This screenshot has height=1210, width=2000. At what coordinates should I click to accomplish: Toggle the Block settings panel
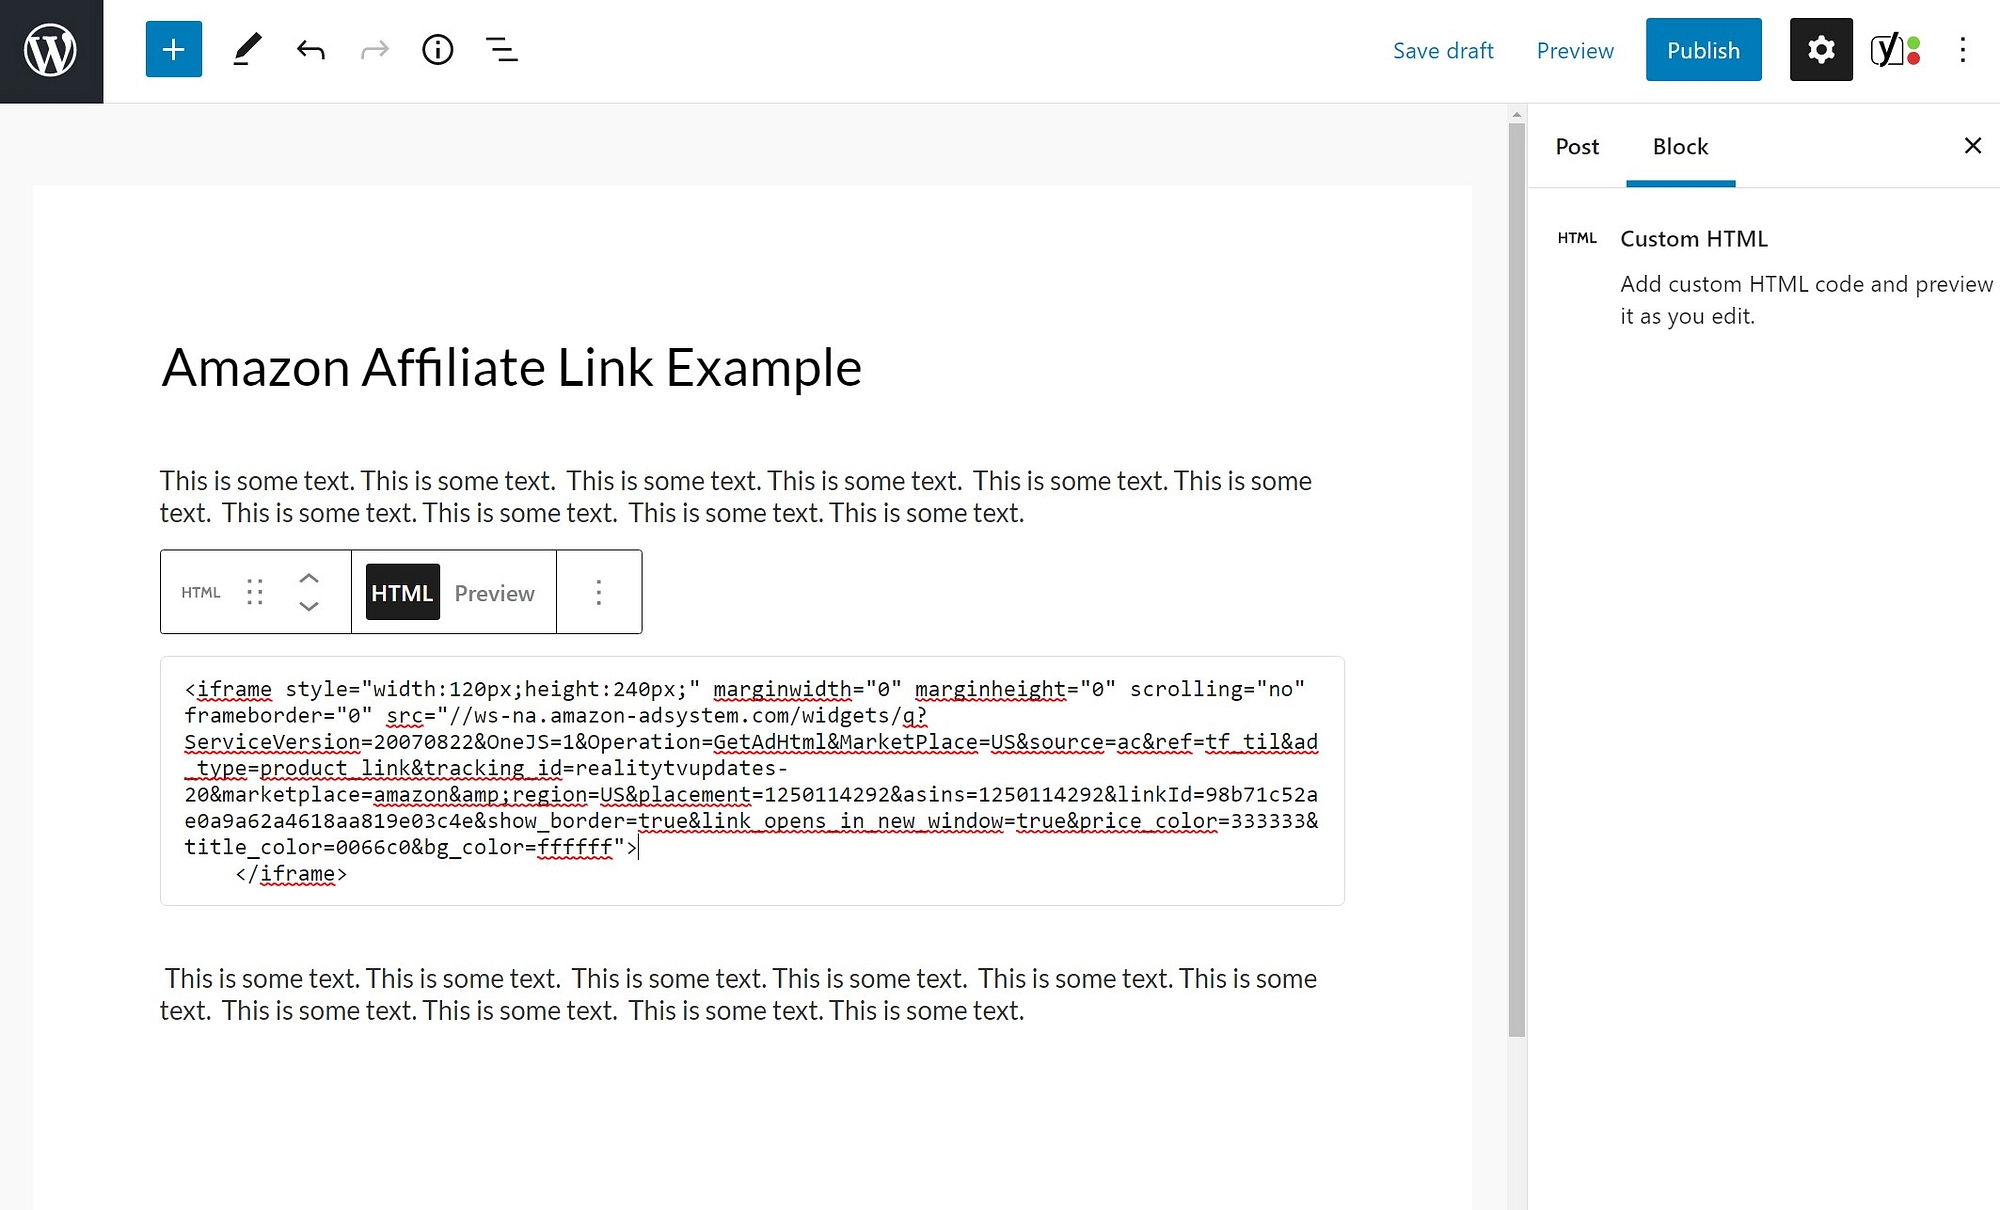tap(1821, 50)
